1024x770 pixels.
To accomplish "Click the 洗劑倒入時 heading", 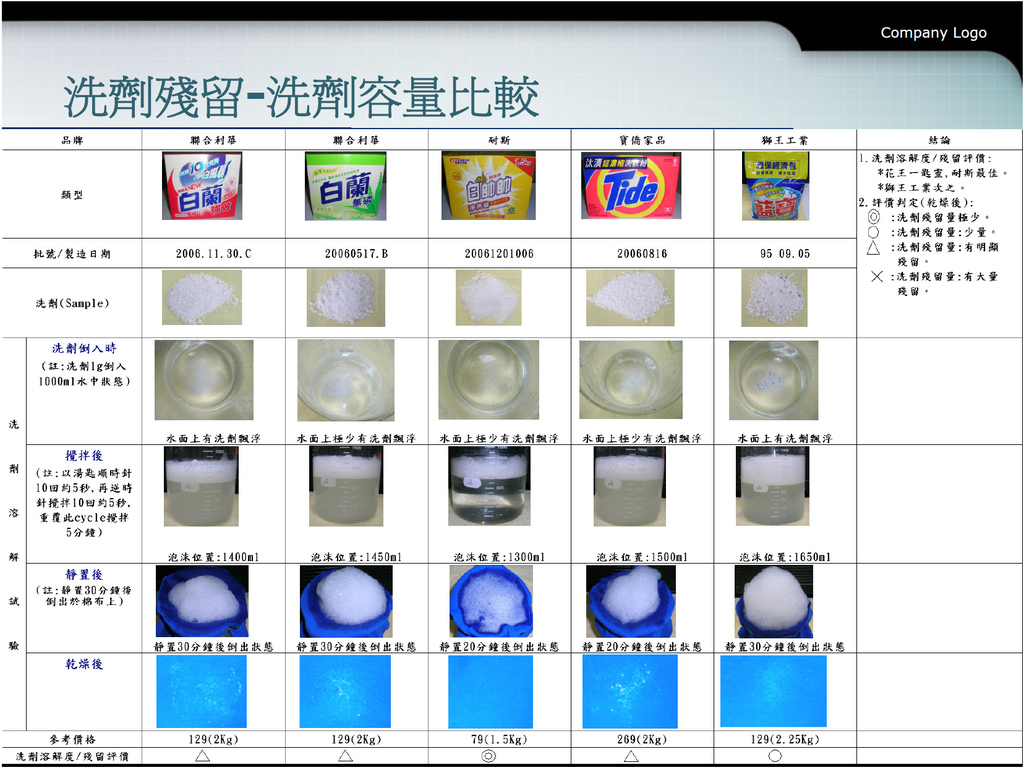I will [84, 348].
